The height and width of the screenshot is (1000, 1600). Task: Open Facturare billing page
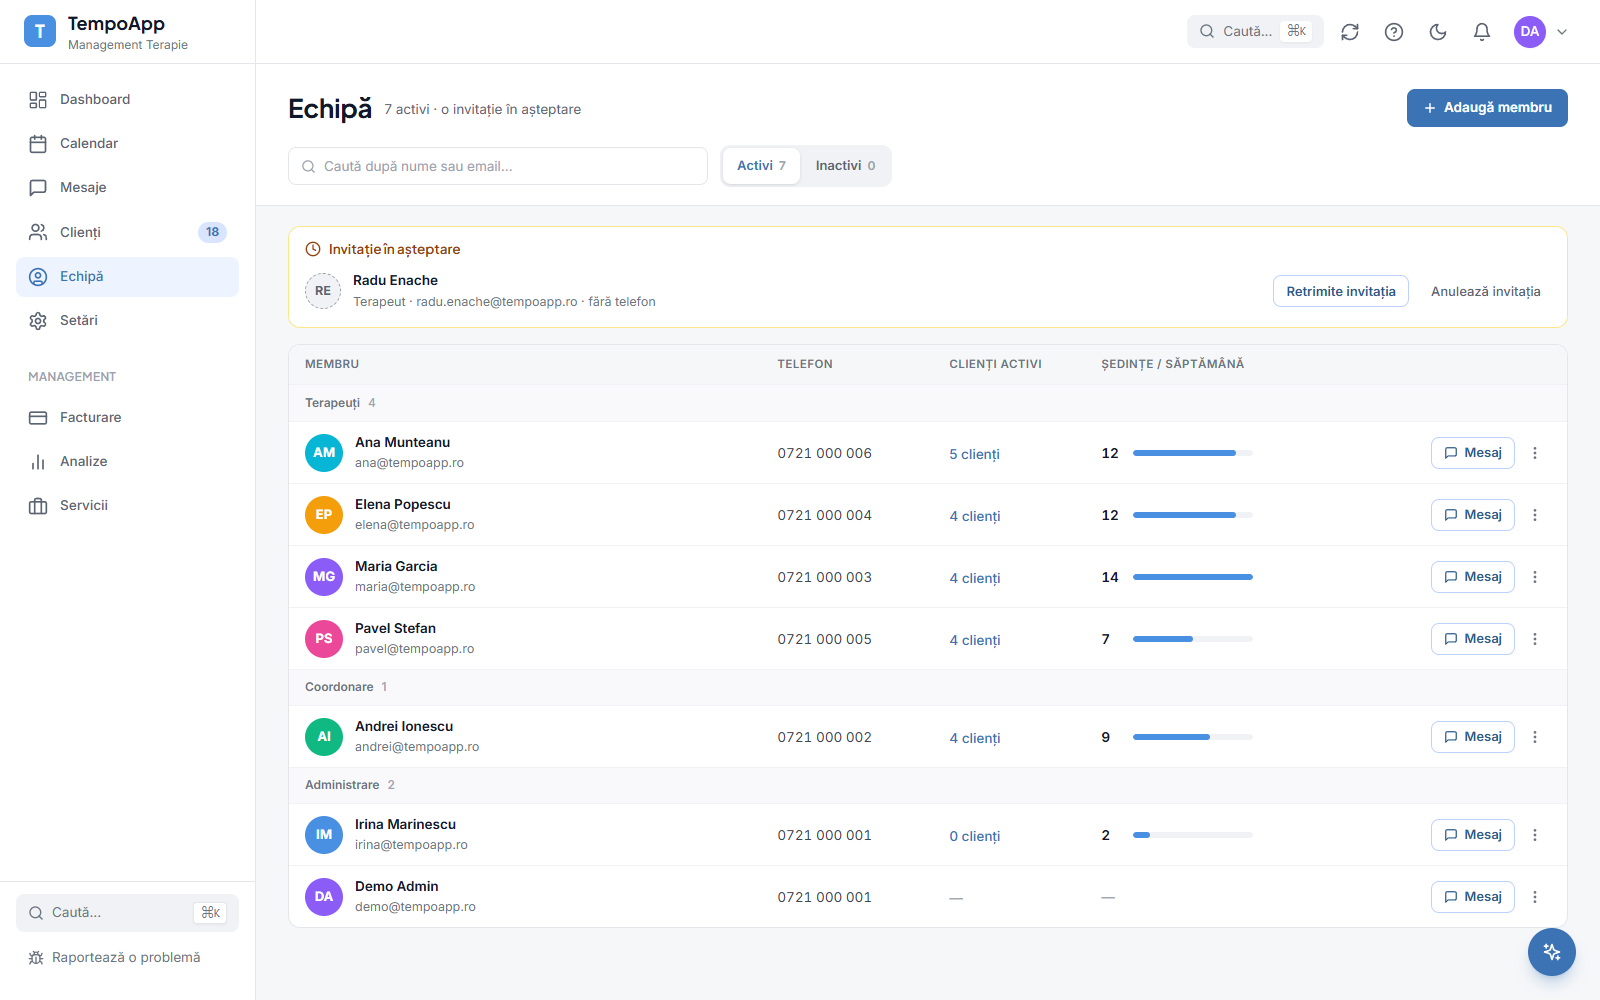pyautogui.click(x=127, y=417)
